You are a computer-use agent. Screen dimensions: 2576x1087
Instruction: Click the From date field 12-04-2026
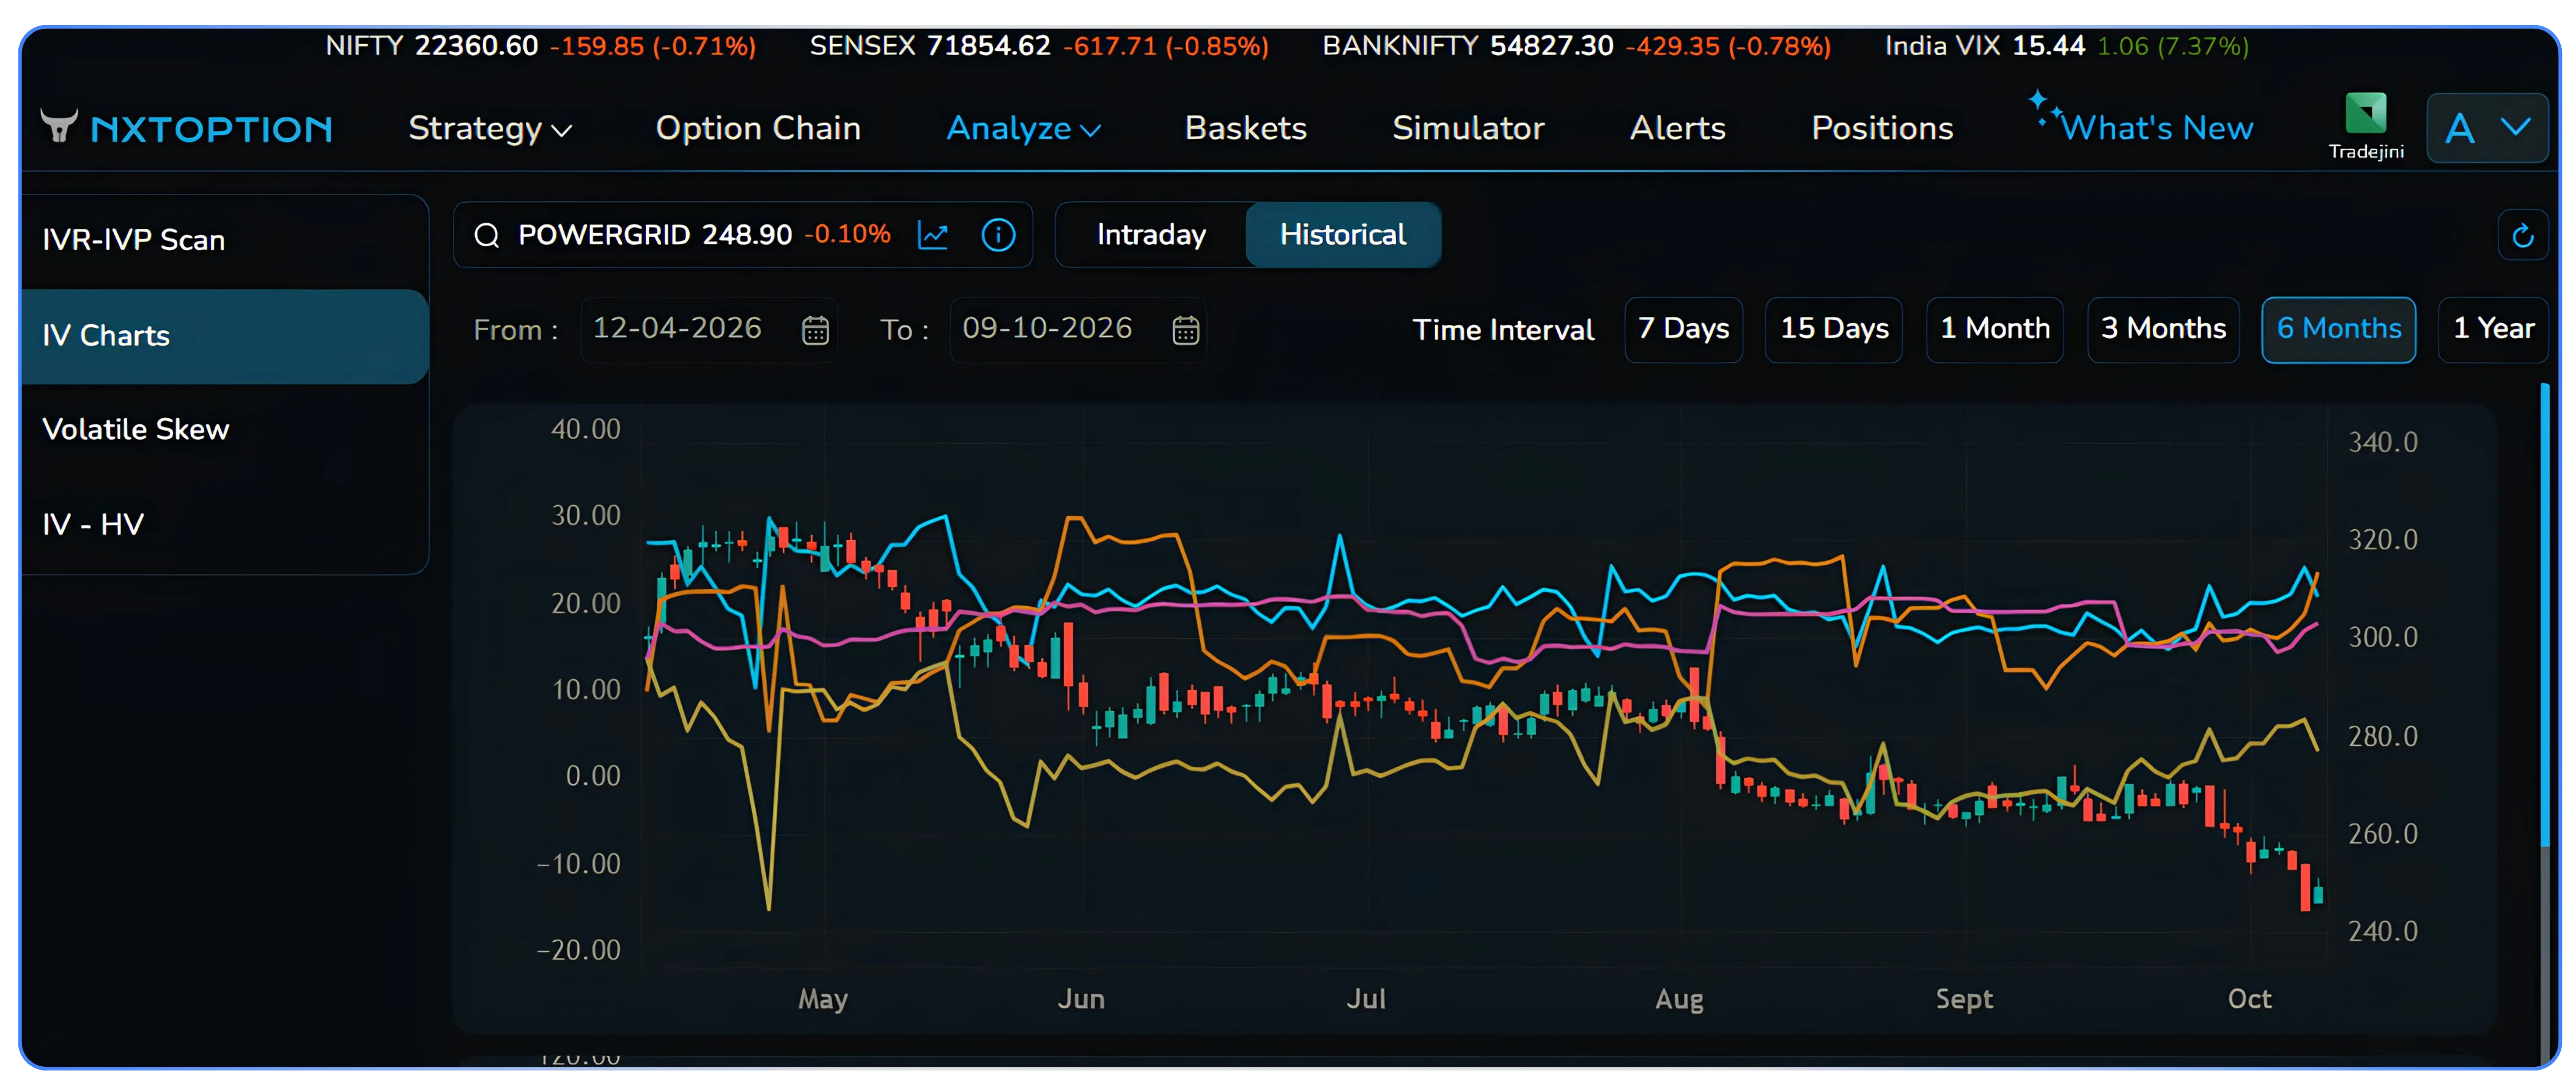pyautogui.click(x=709, y=329)
